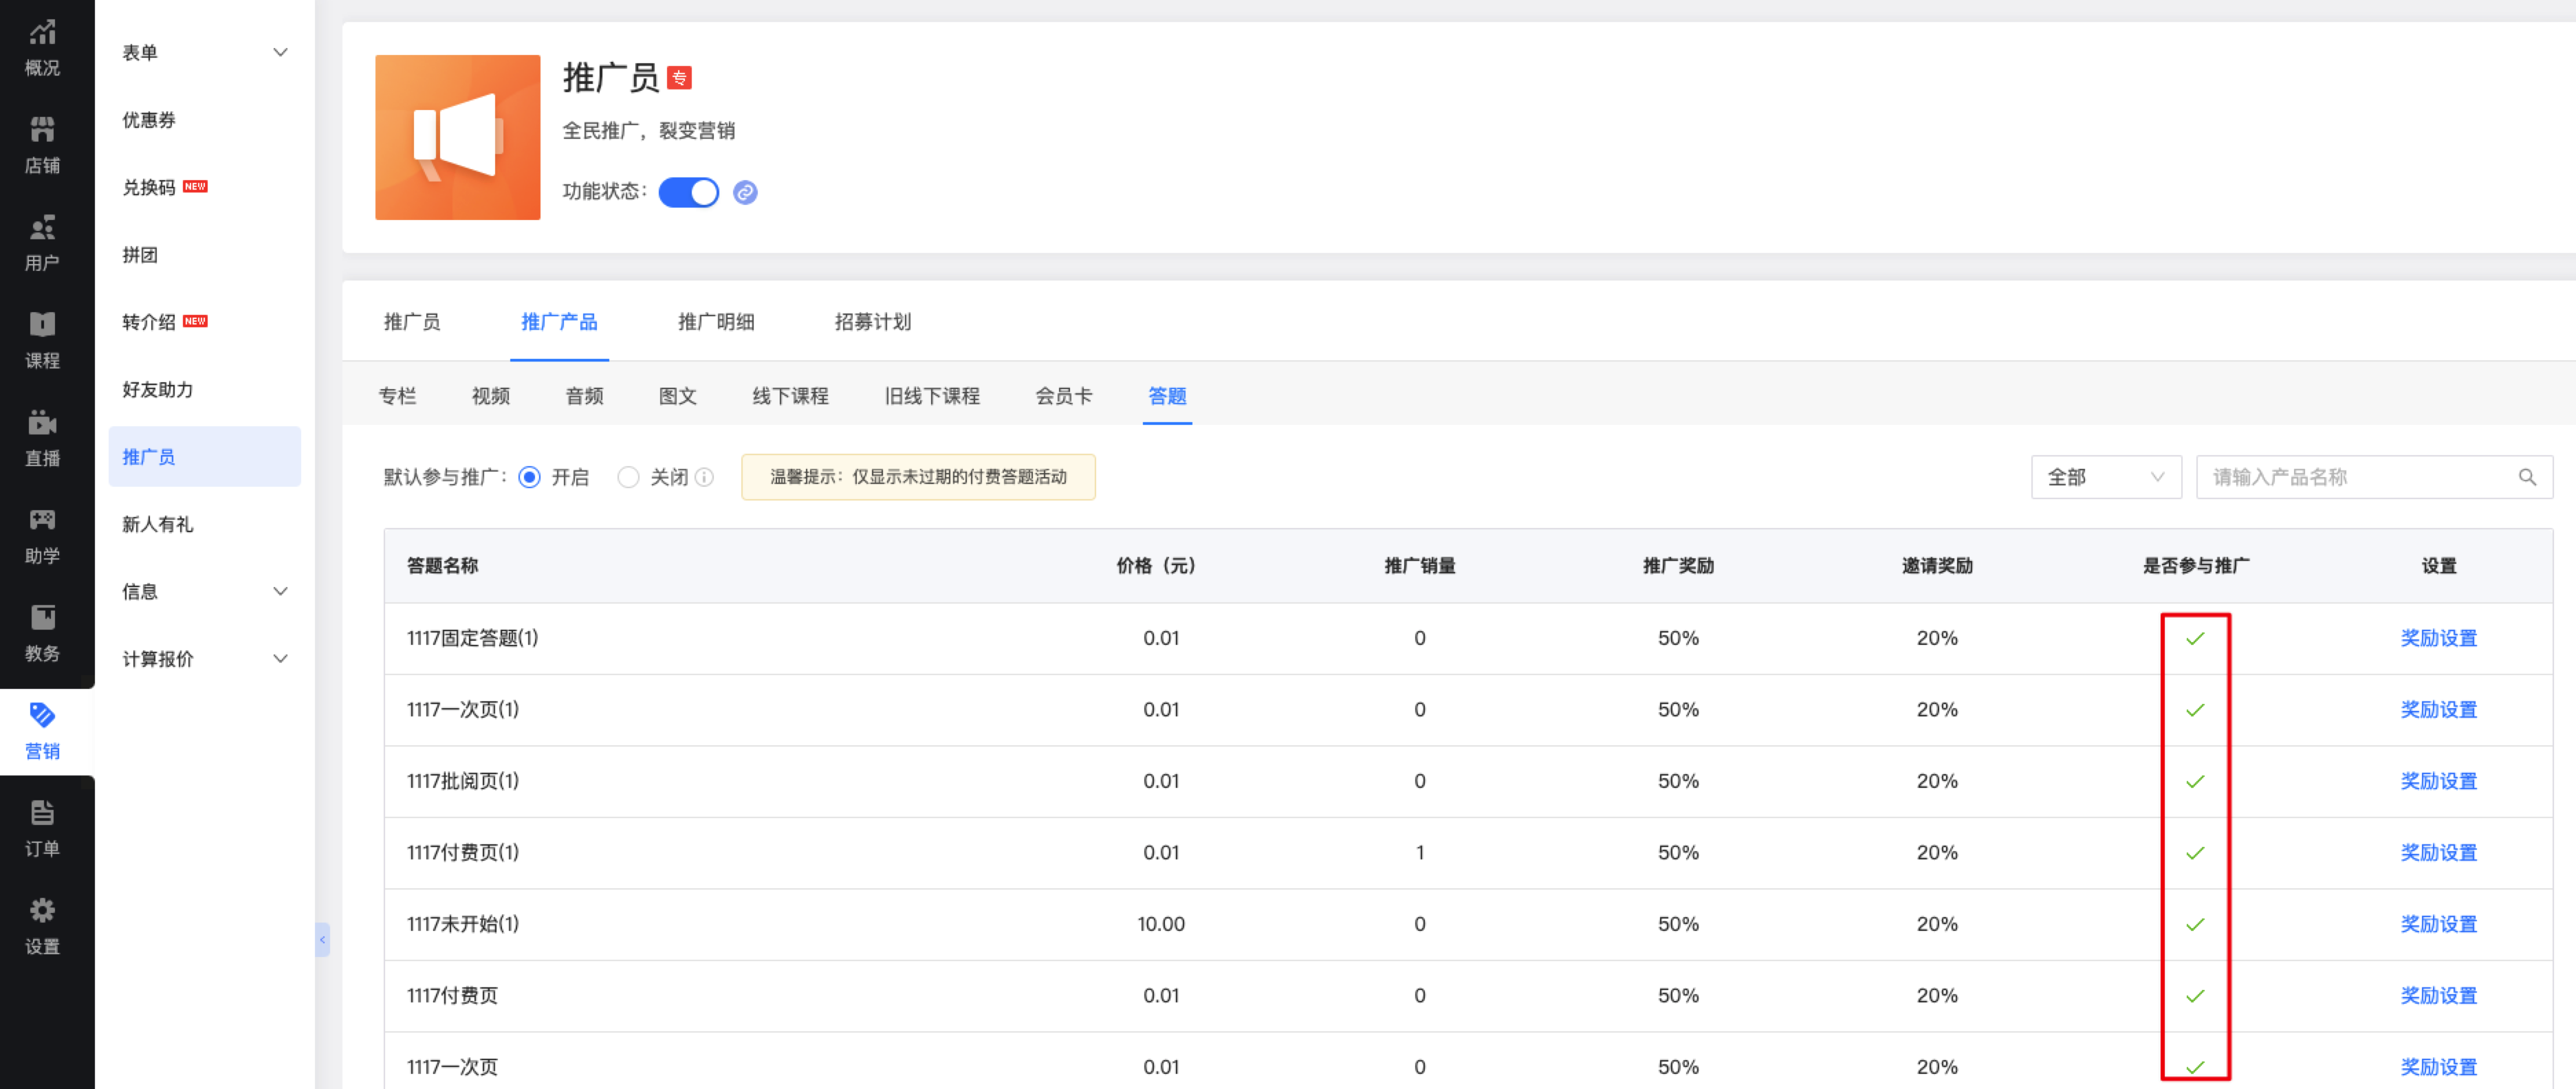Switch to the 招募计划 tab
This screenshot has width=2576, height=1089.
tap(873, 322)
